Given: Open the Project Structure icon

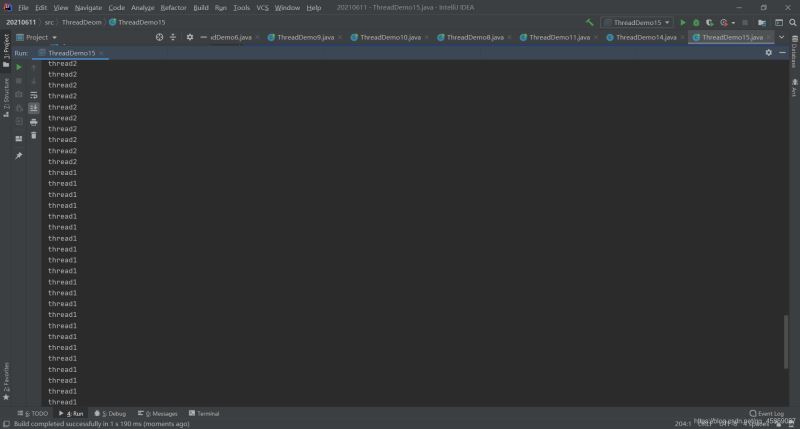Looking at the screenshot, I should 762,22.
